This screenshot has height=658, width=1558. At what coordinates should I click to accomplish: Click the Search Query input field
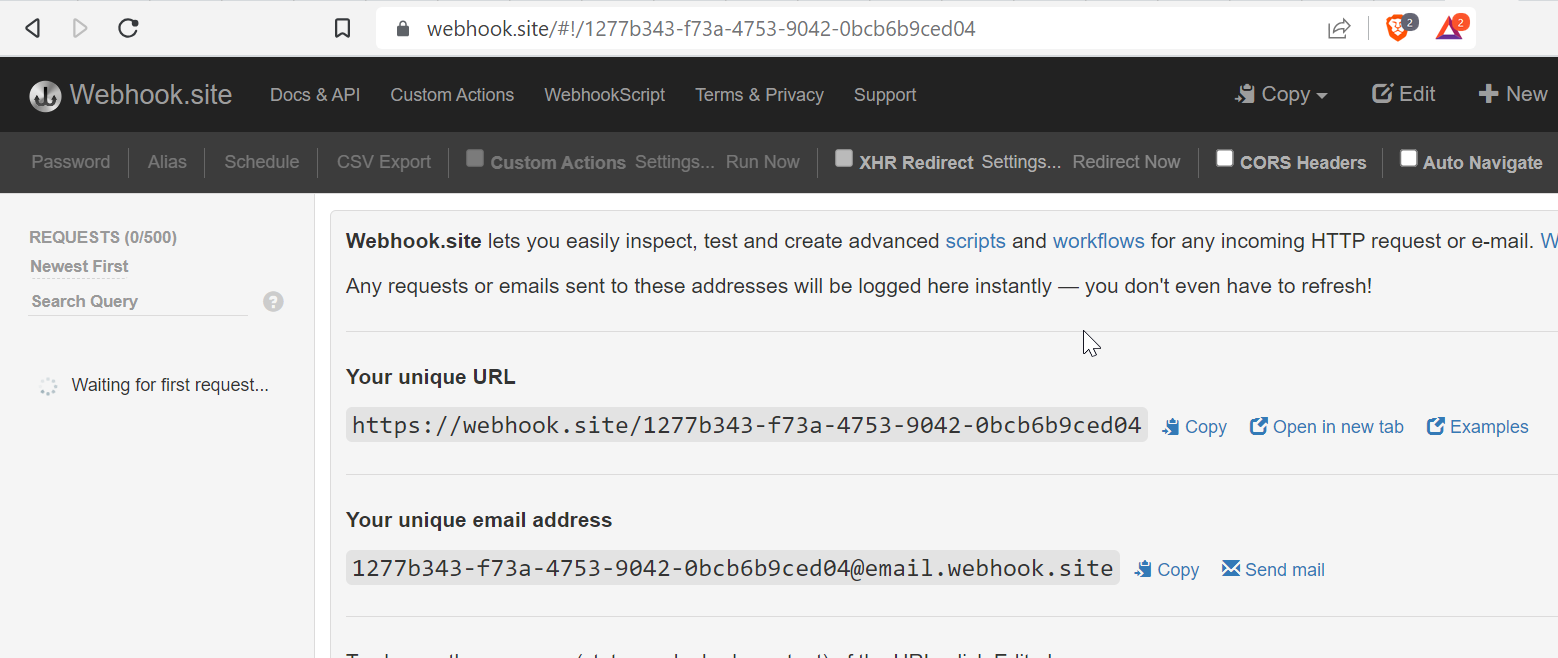coord(138,301)
